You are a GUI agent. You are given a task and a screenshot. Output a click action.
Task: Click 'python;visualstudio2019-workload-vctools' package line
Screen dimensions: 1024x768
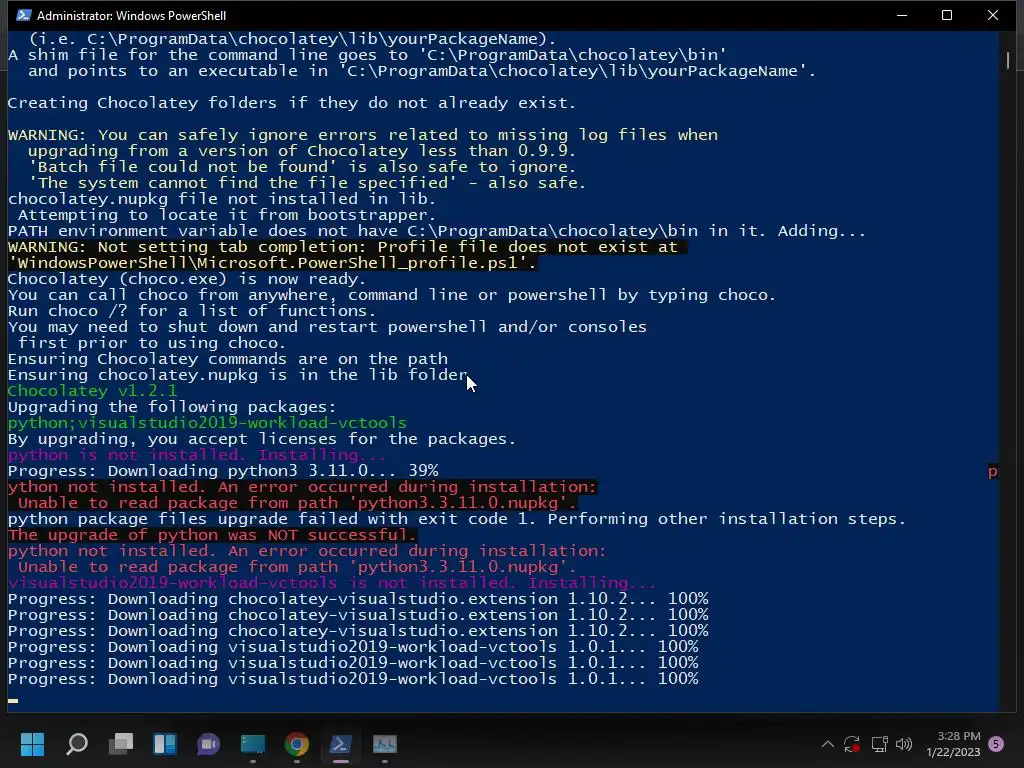click(207, 423)
